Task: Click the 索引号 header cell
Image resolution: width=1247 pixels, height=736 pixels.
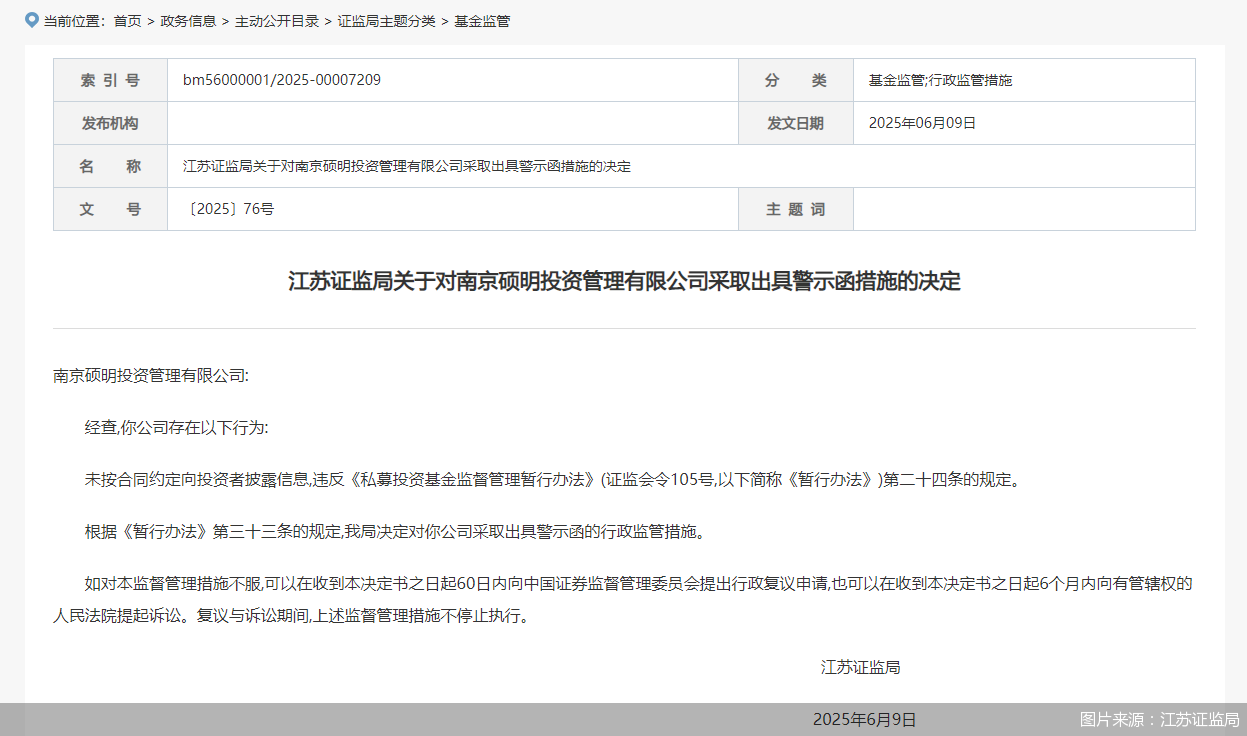Action: point(110,80)
